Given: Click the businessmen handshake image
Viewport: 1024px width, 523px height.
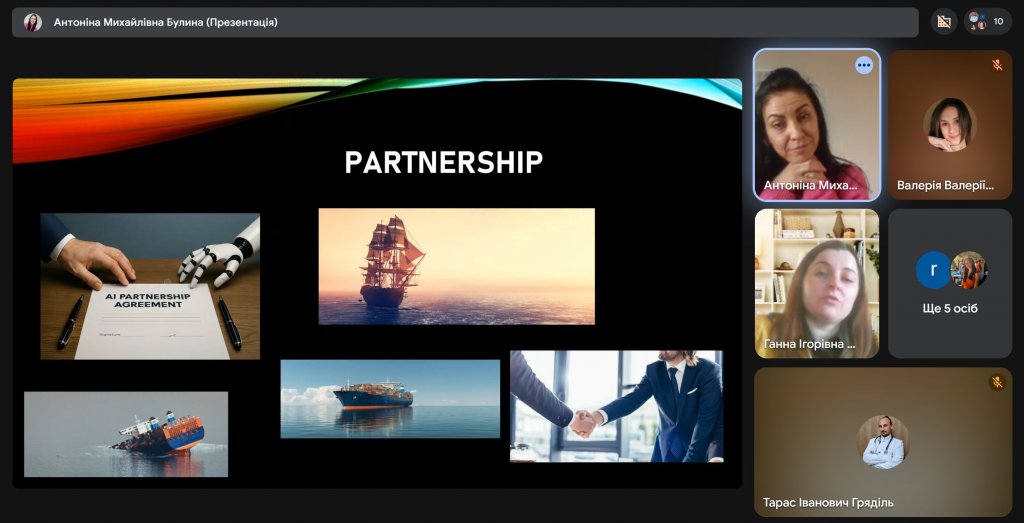Looking at the screenshot, I should (616, 406).
